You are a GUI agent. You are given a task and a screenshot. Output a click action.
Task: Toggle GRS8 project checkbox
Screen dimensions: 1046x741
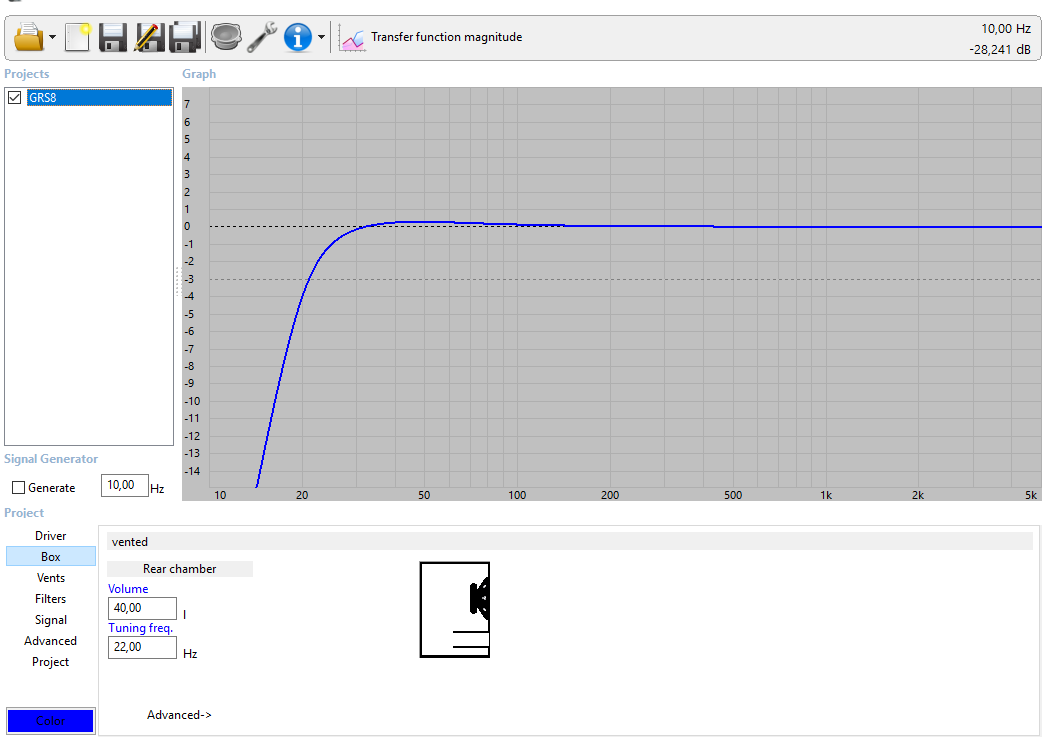click(15, 97)
